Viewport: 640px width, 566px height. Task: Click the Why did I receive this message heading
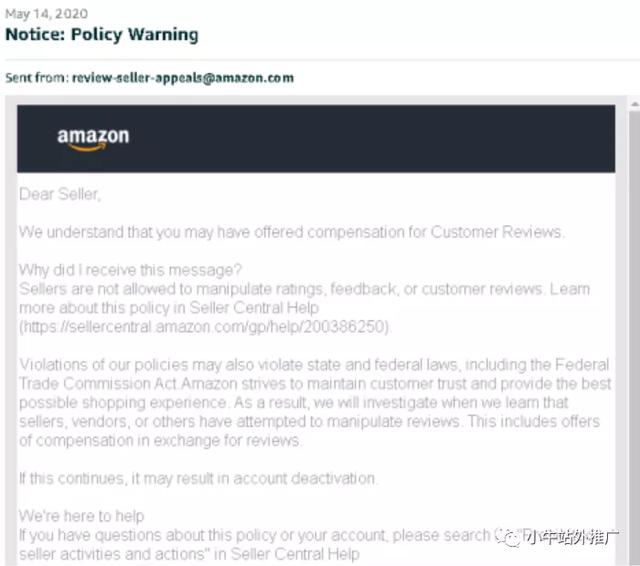pyautogui.click(x=130, y=270)
